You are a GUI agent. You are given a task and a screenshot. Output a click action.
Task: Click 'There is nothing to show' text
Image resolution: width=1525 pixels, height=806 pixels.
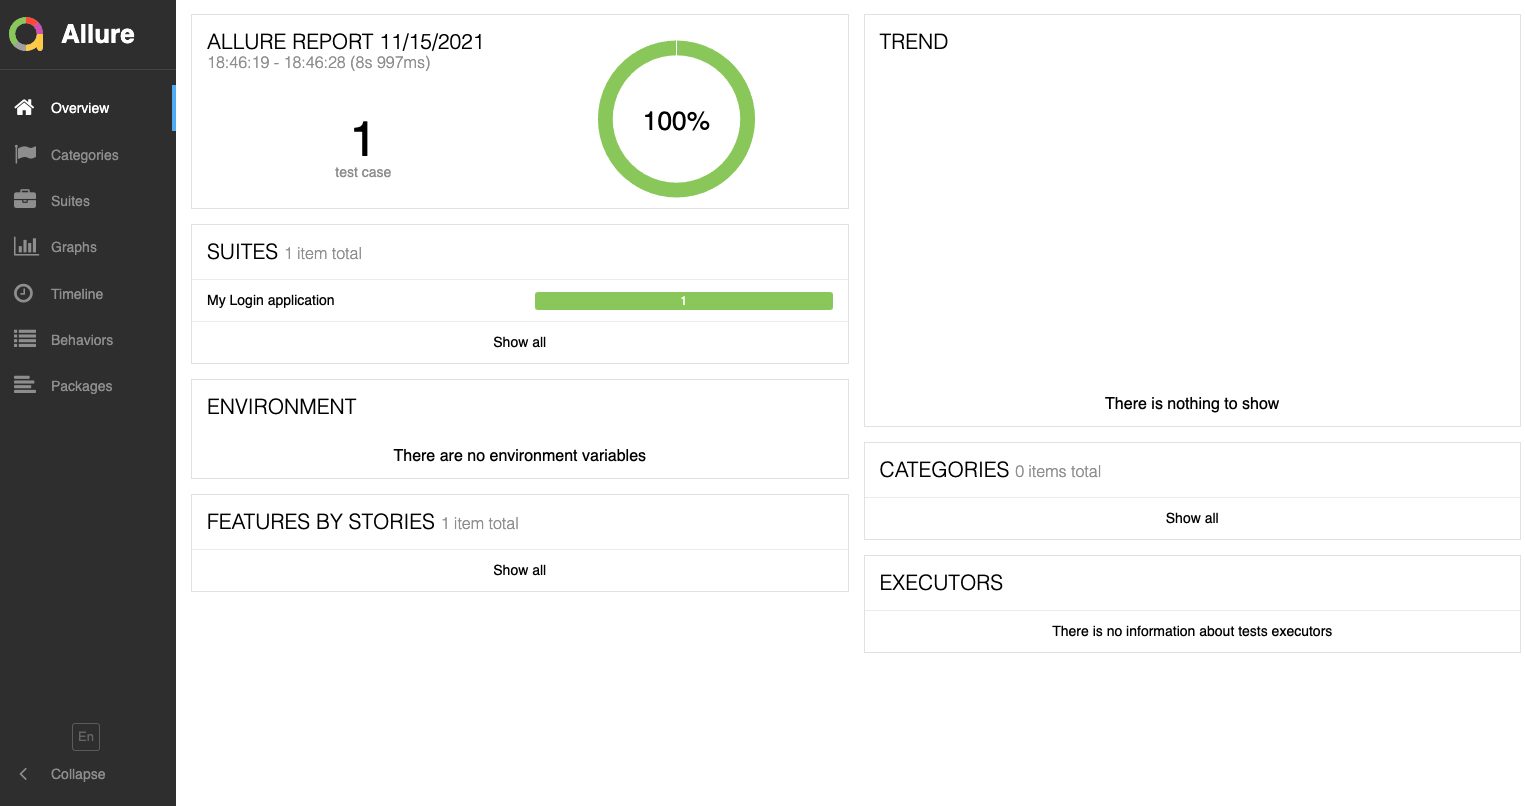pos(1192,404)
